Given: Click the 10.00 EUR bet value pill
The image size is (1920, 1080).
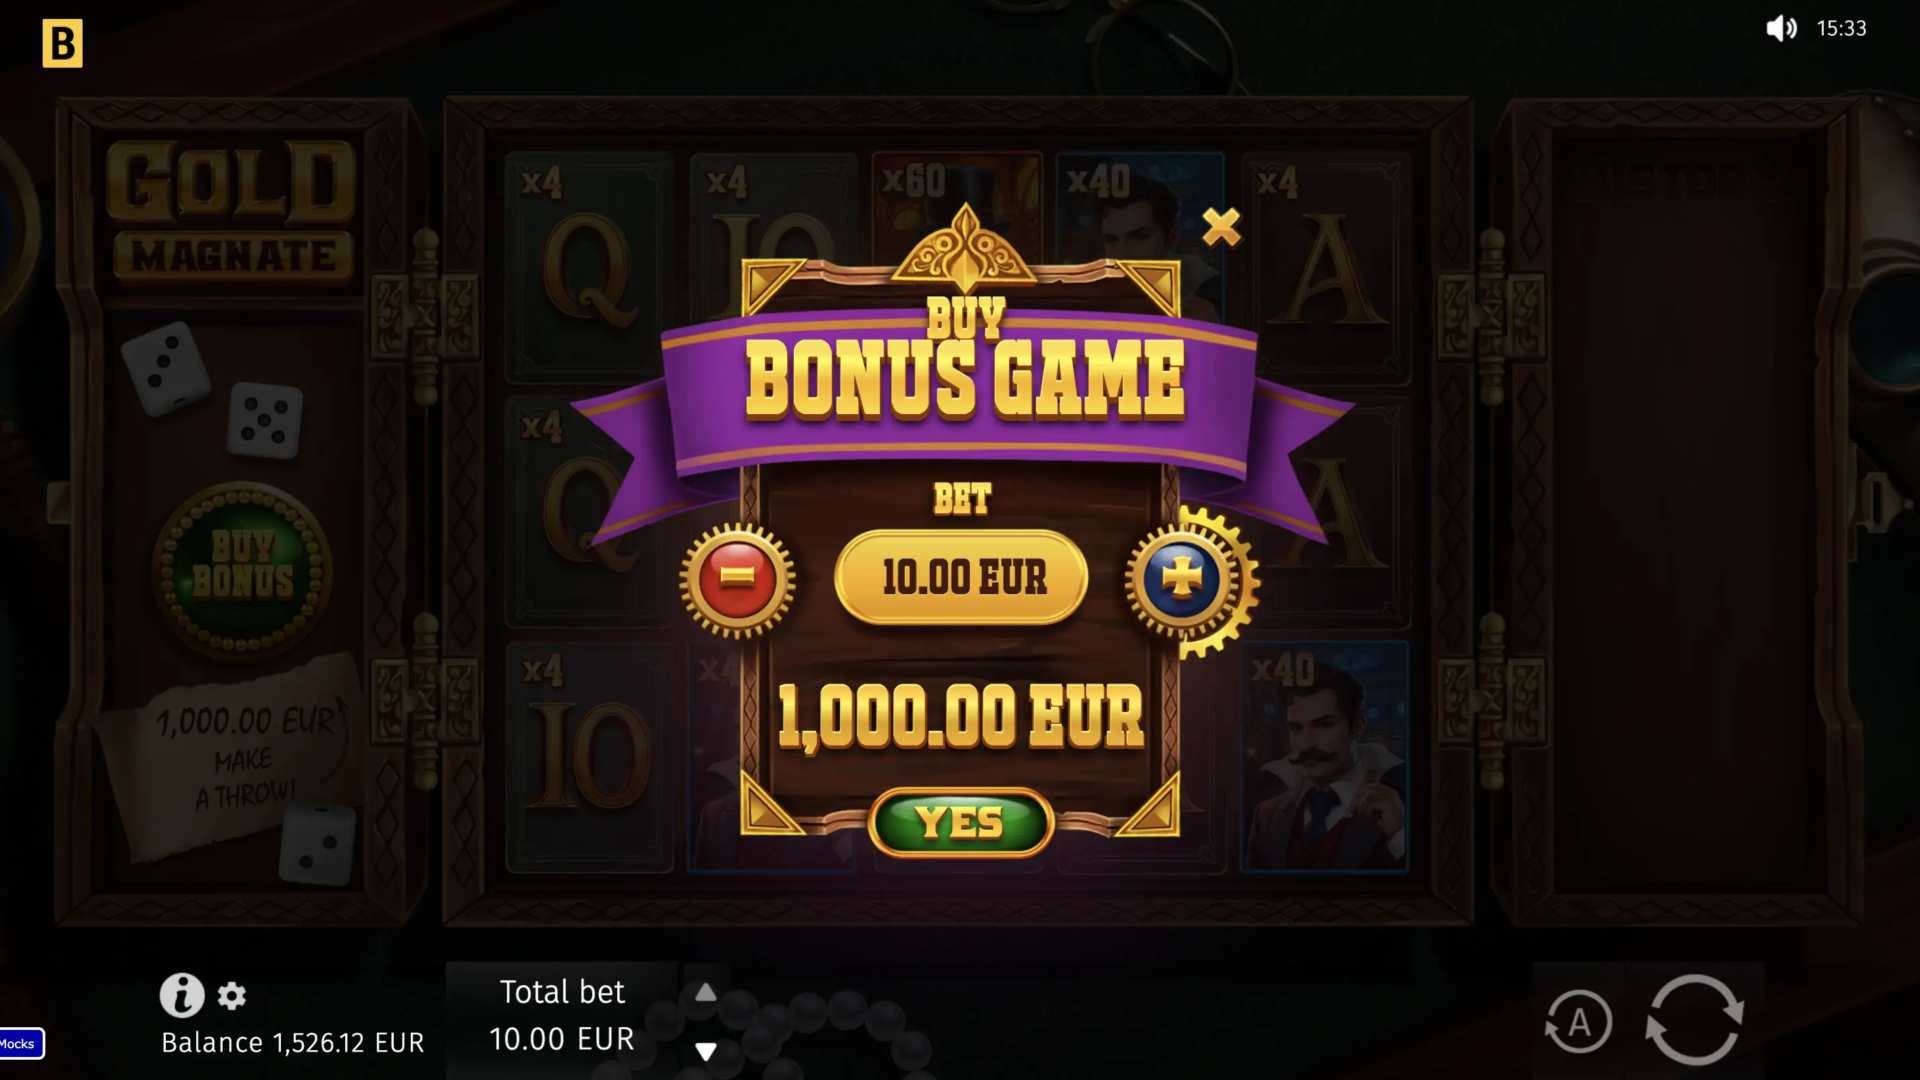Looking at the screenshot, I should (961, 578).
